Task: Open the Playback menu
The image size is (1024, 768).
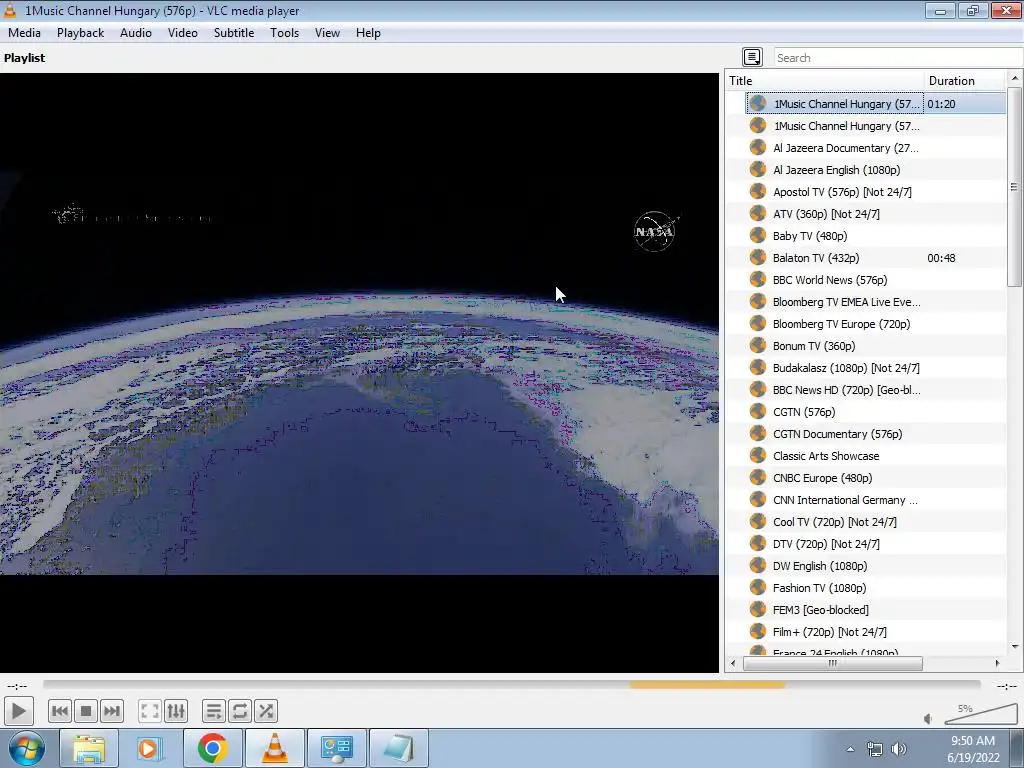Action: pyautogui.click(x=80, y=33)
